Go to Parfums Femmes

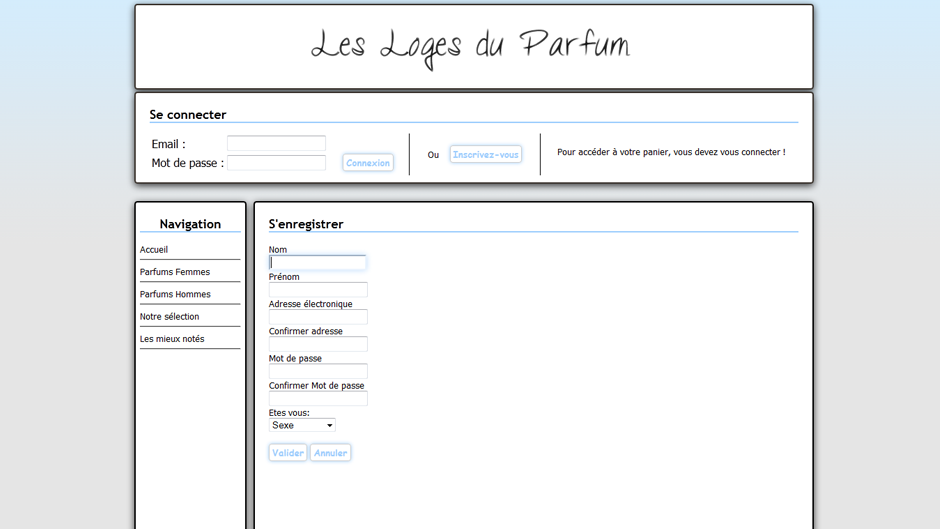[175, 272]
